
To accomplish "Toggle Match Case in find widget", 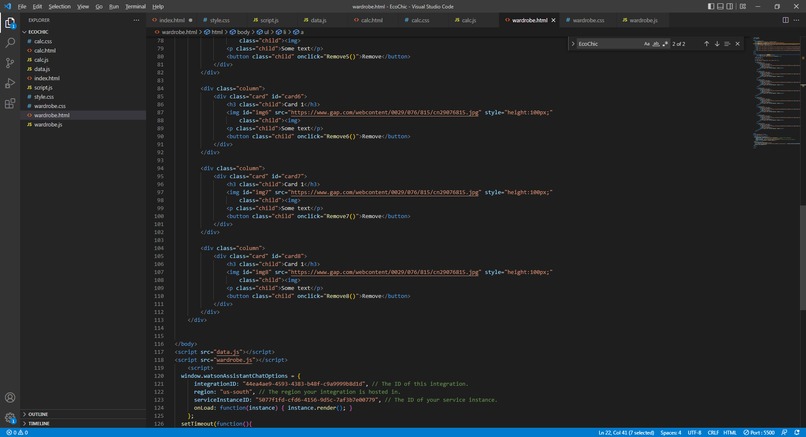I will [647, 44].
